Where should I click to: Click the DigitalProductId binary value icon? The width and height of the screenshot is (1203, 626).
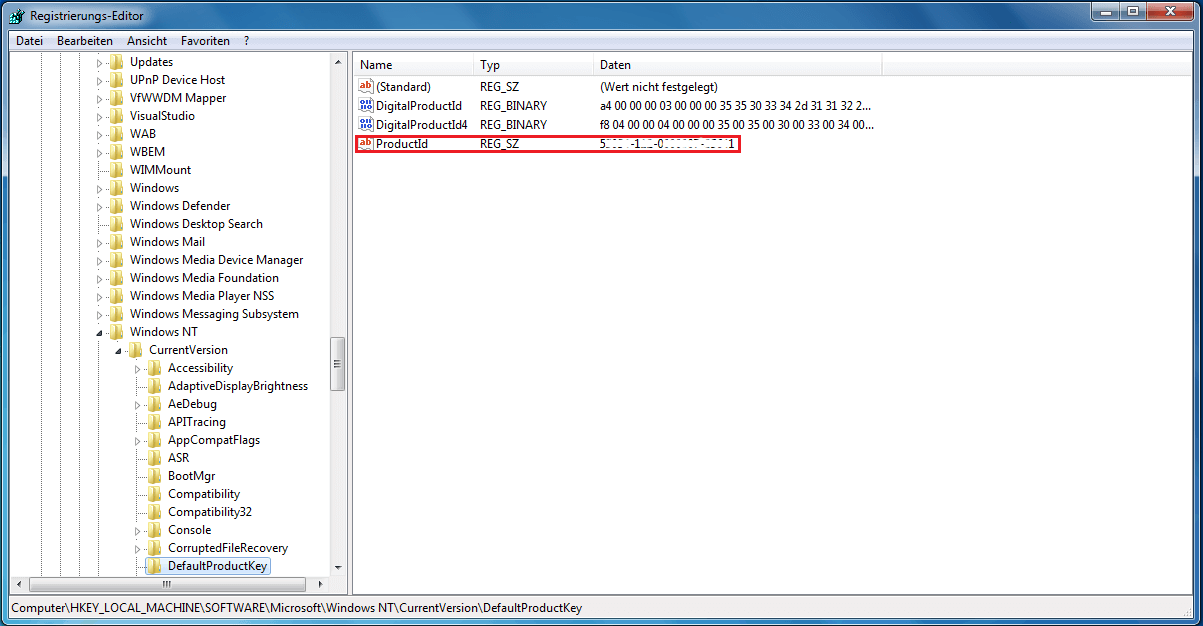[365, 105]
